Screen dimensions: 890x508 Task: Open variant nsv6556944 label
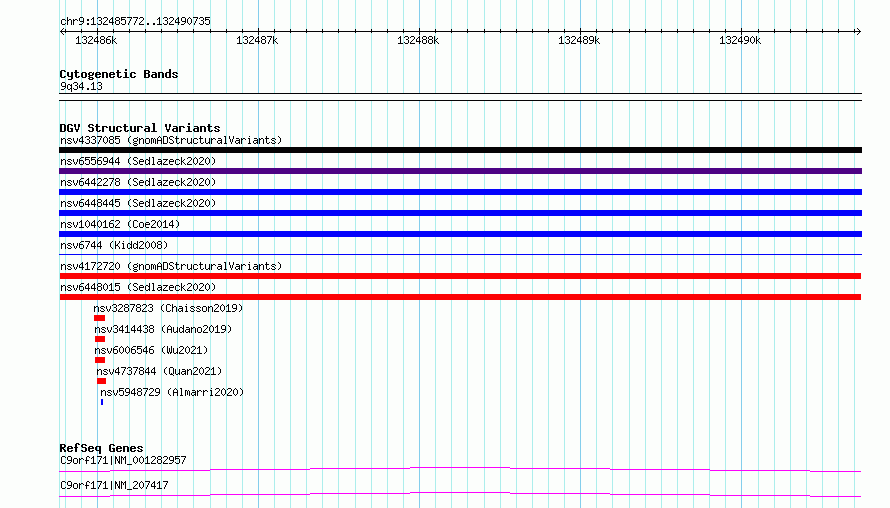click(138, 161)
